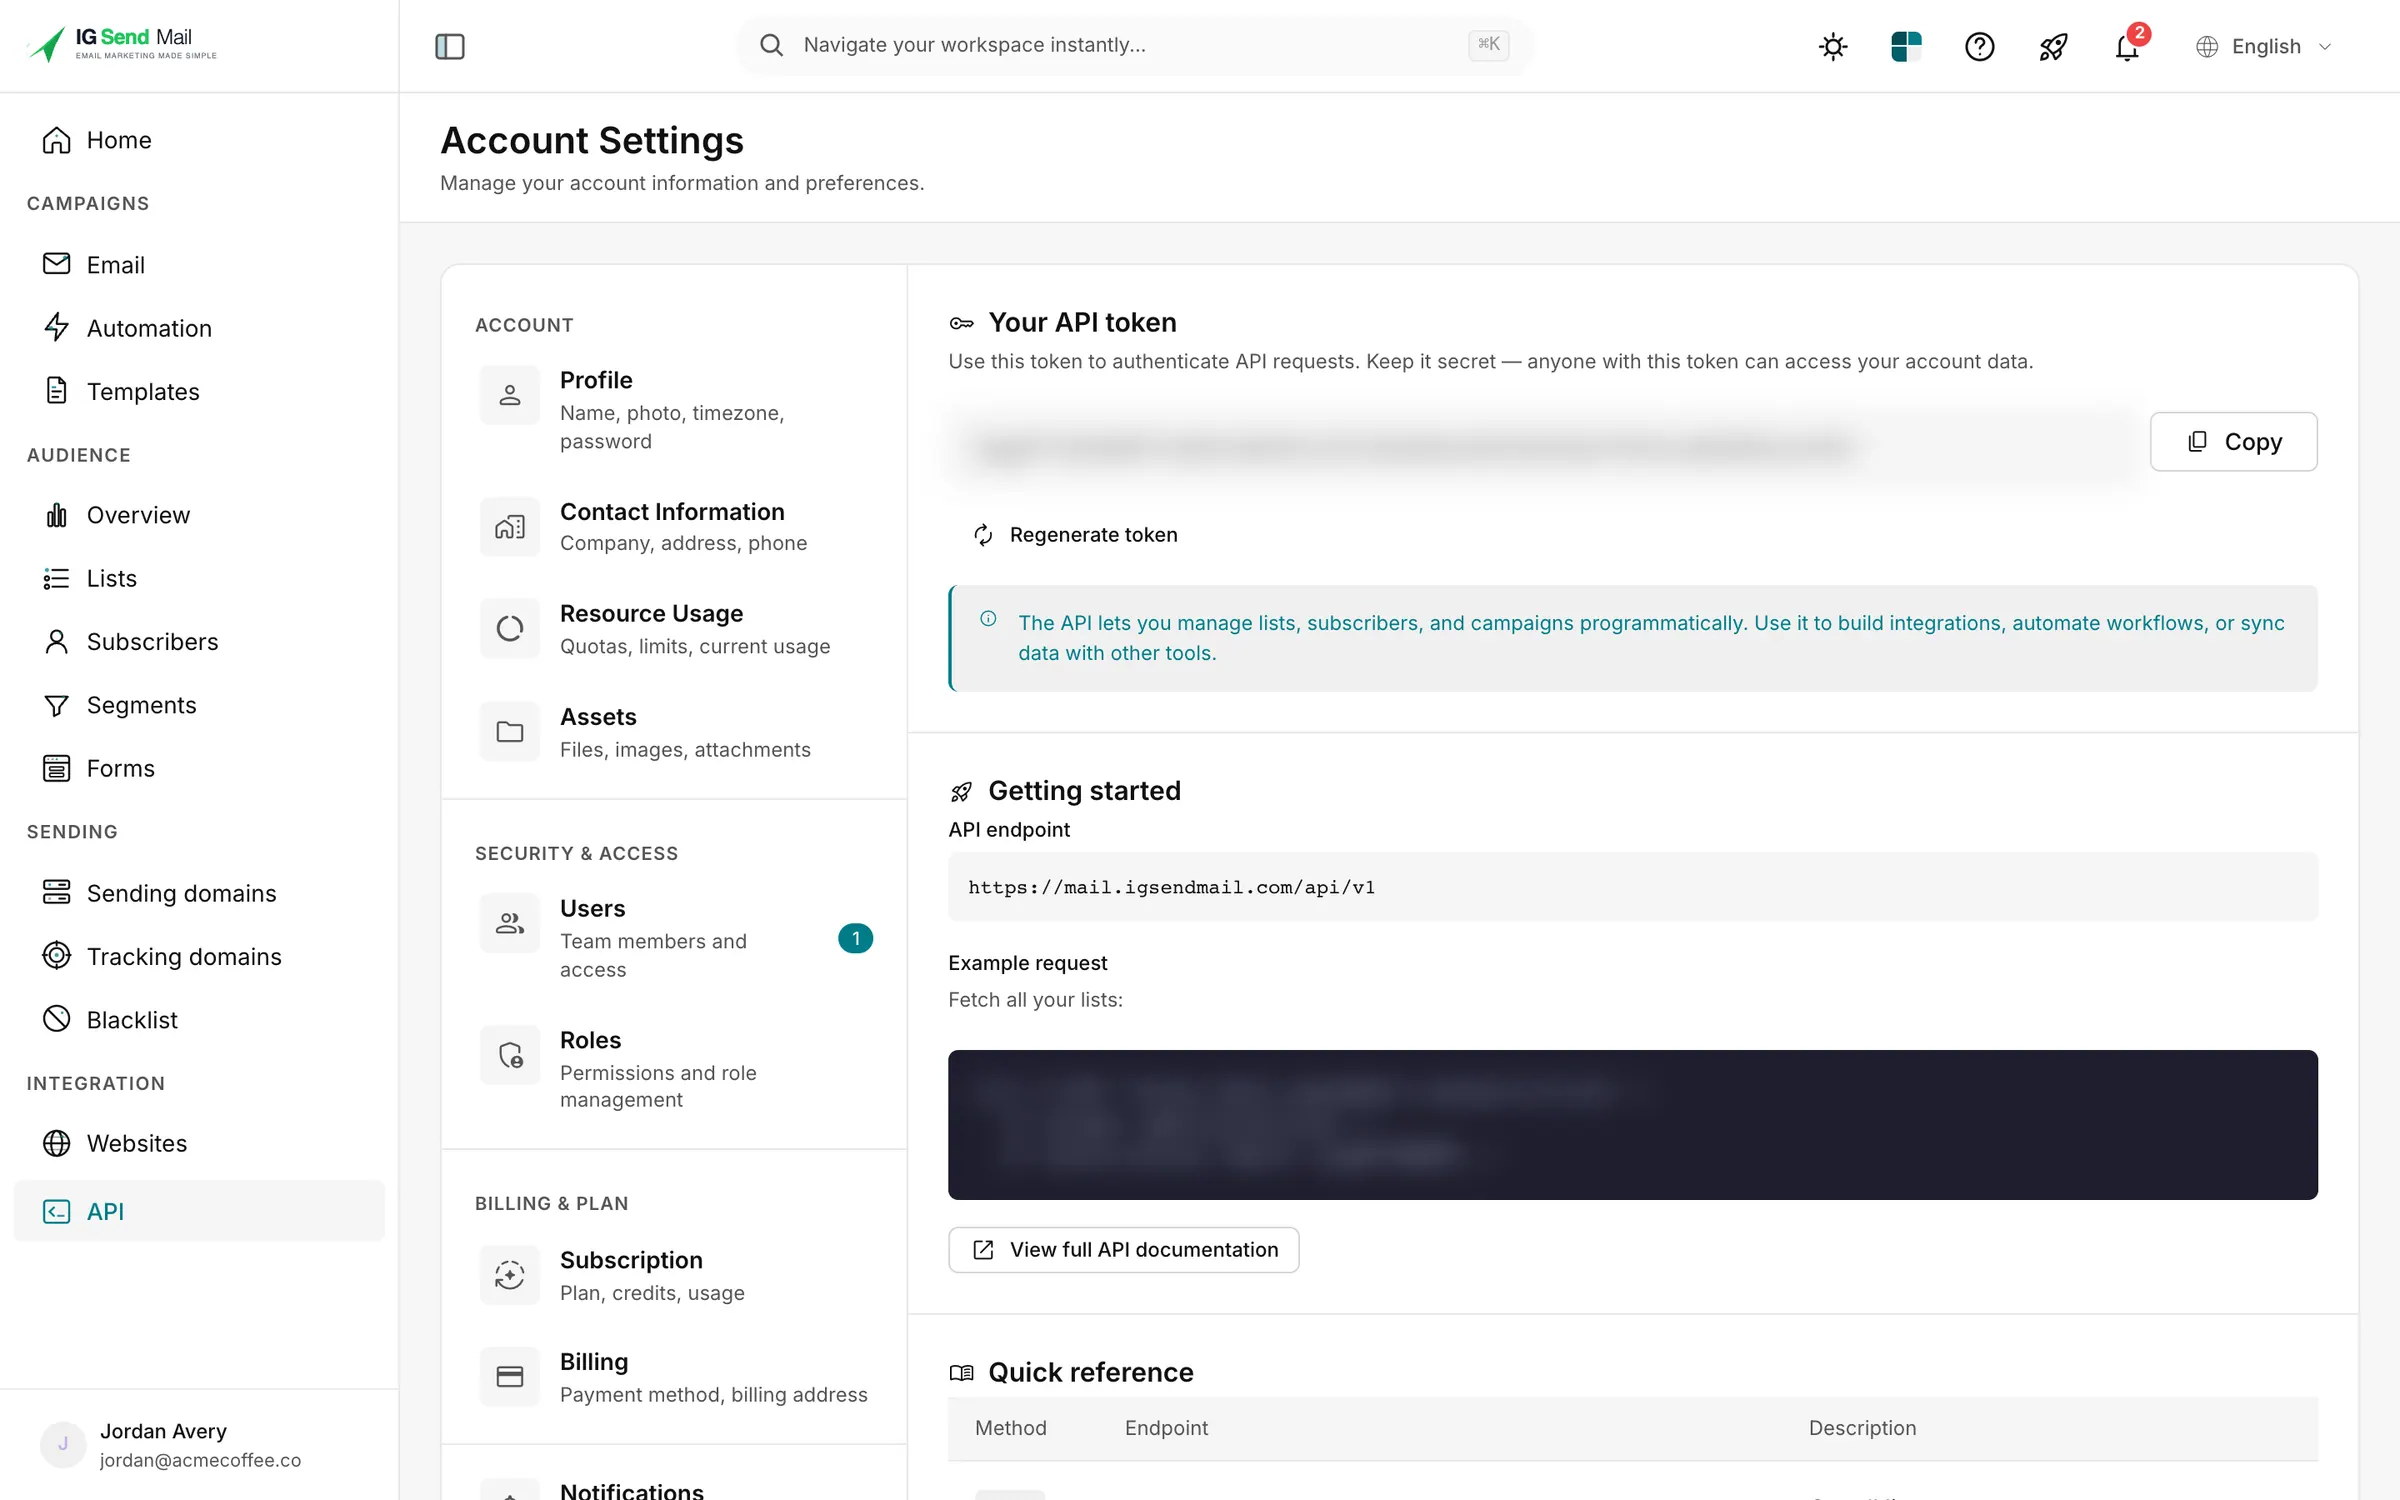
Task: Open Contact Information settings
Action: coord(675,526)
